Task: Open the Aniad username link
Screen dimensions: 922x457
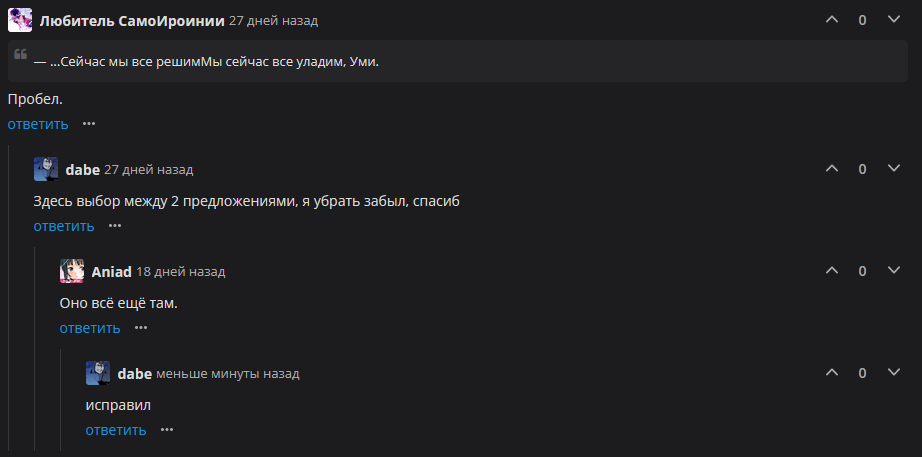Action: [112, 272]
